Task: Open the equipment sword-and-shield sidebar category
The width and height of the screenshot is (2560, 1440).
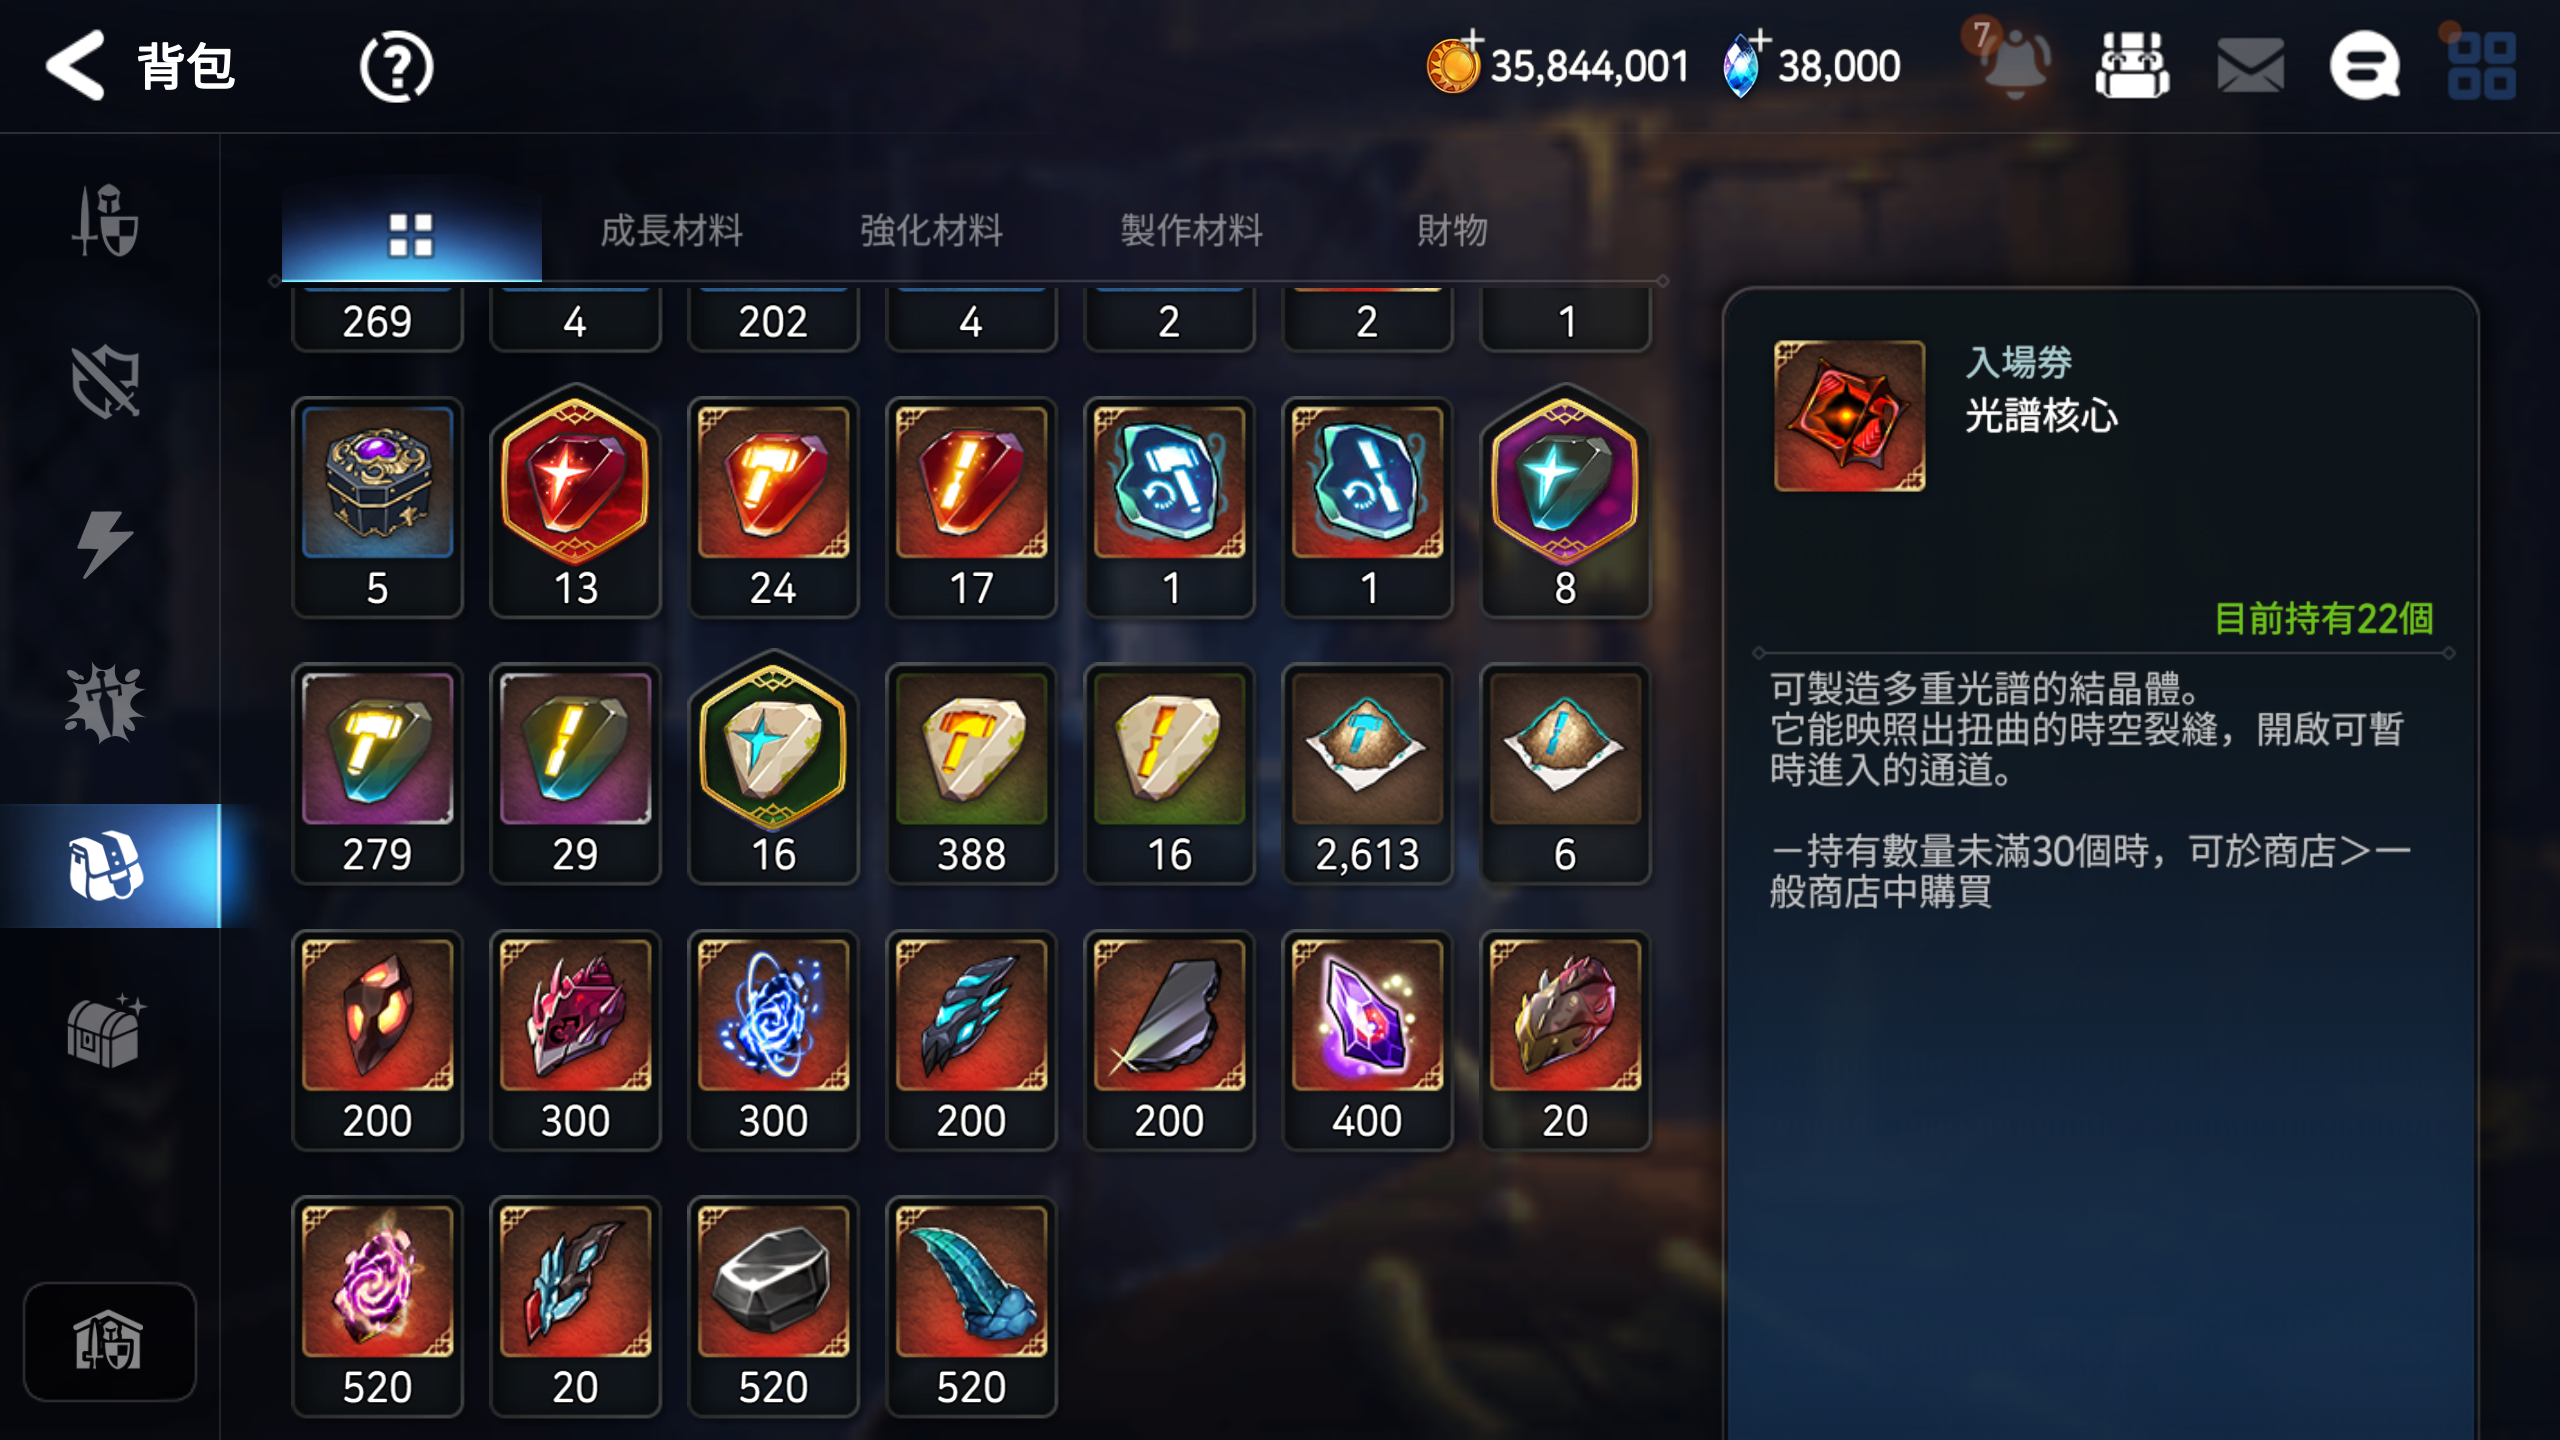Action: pos(106,220)
